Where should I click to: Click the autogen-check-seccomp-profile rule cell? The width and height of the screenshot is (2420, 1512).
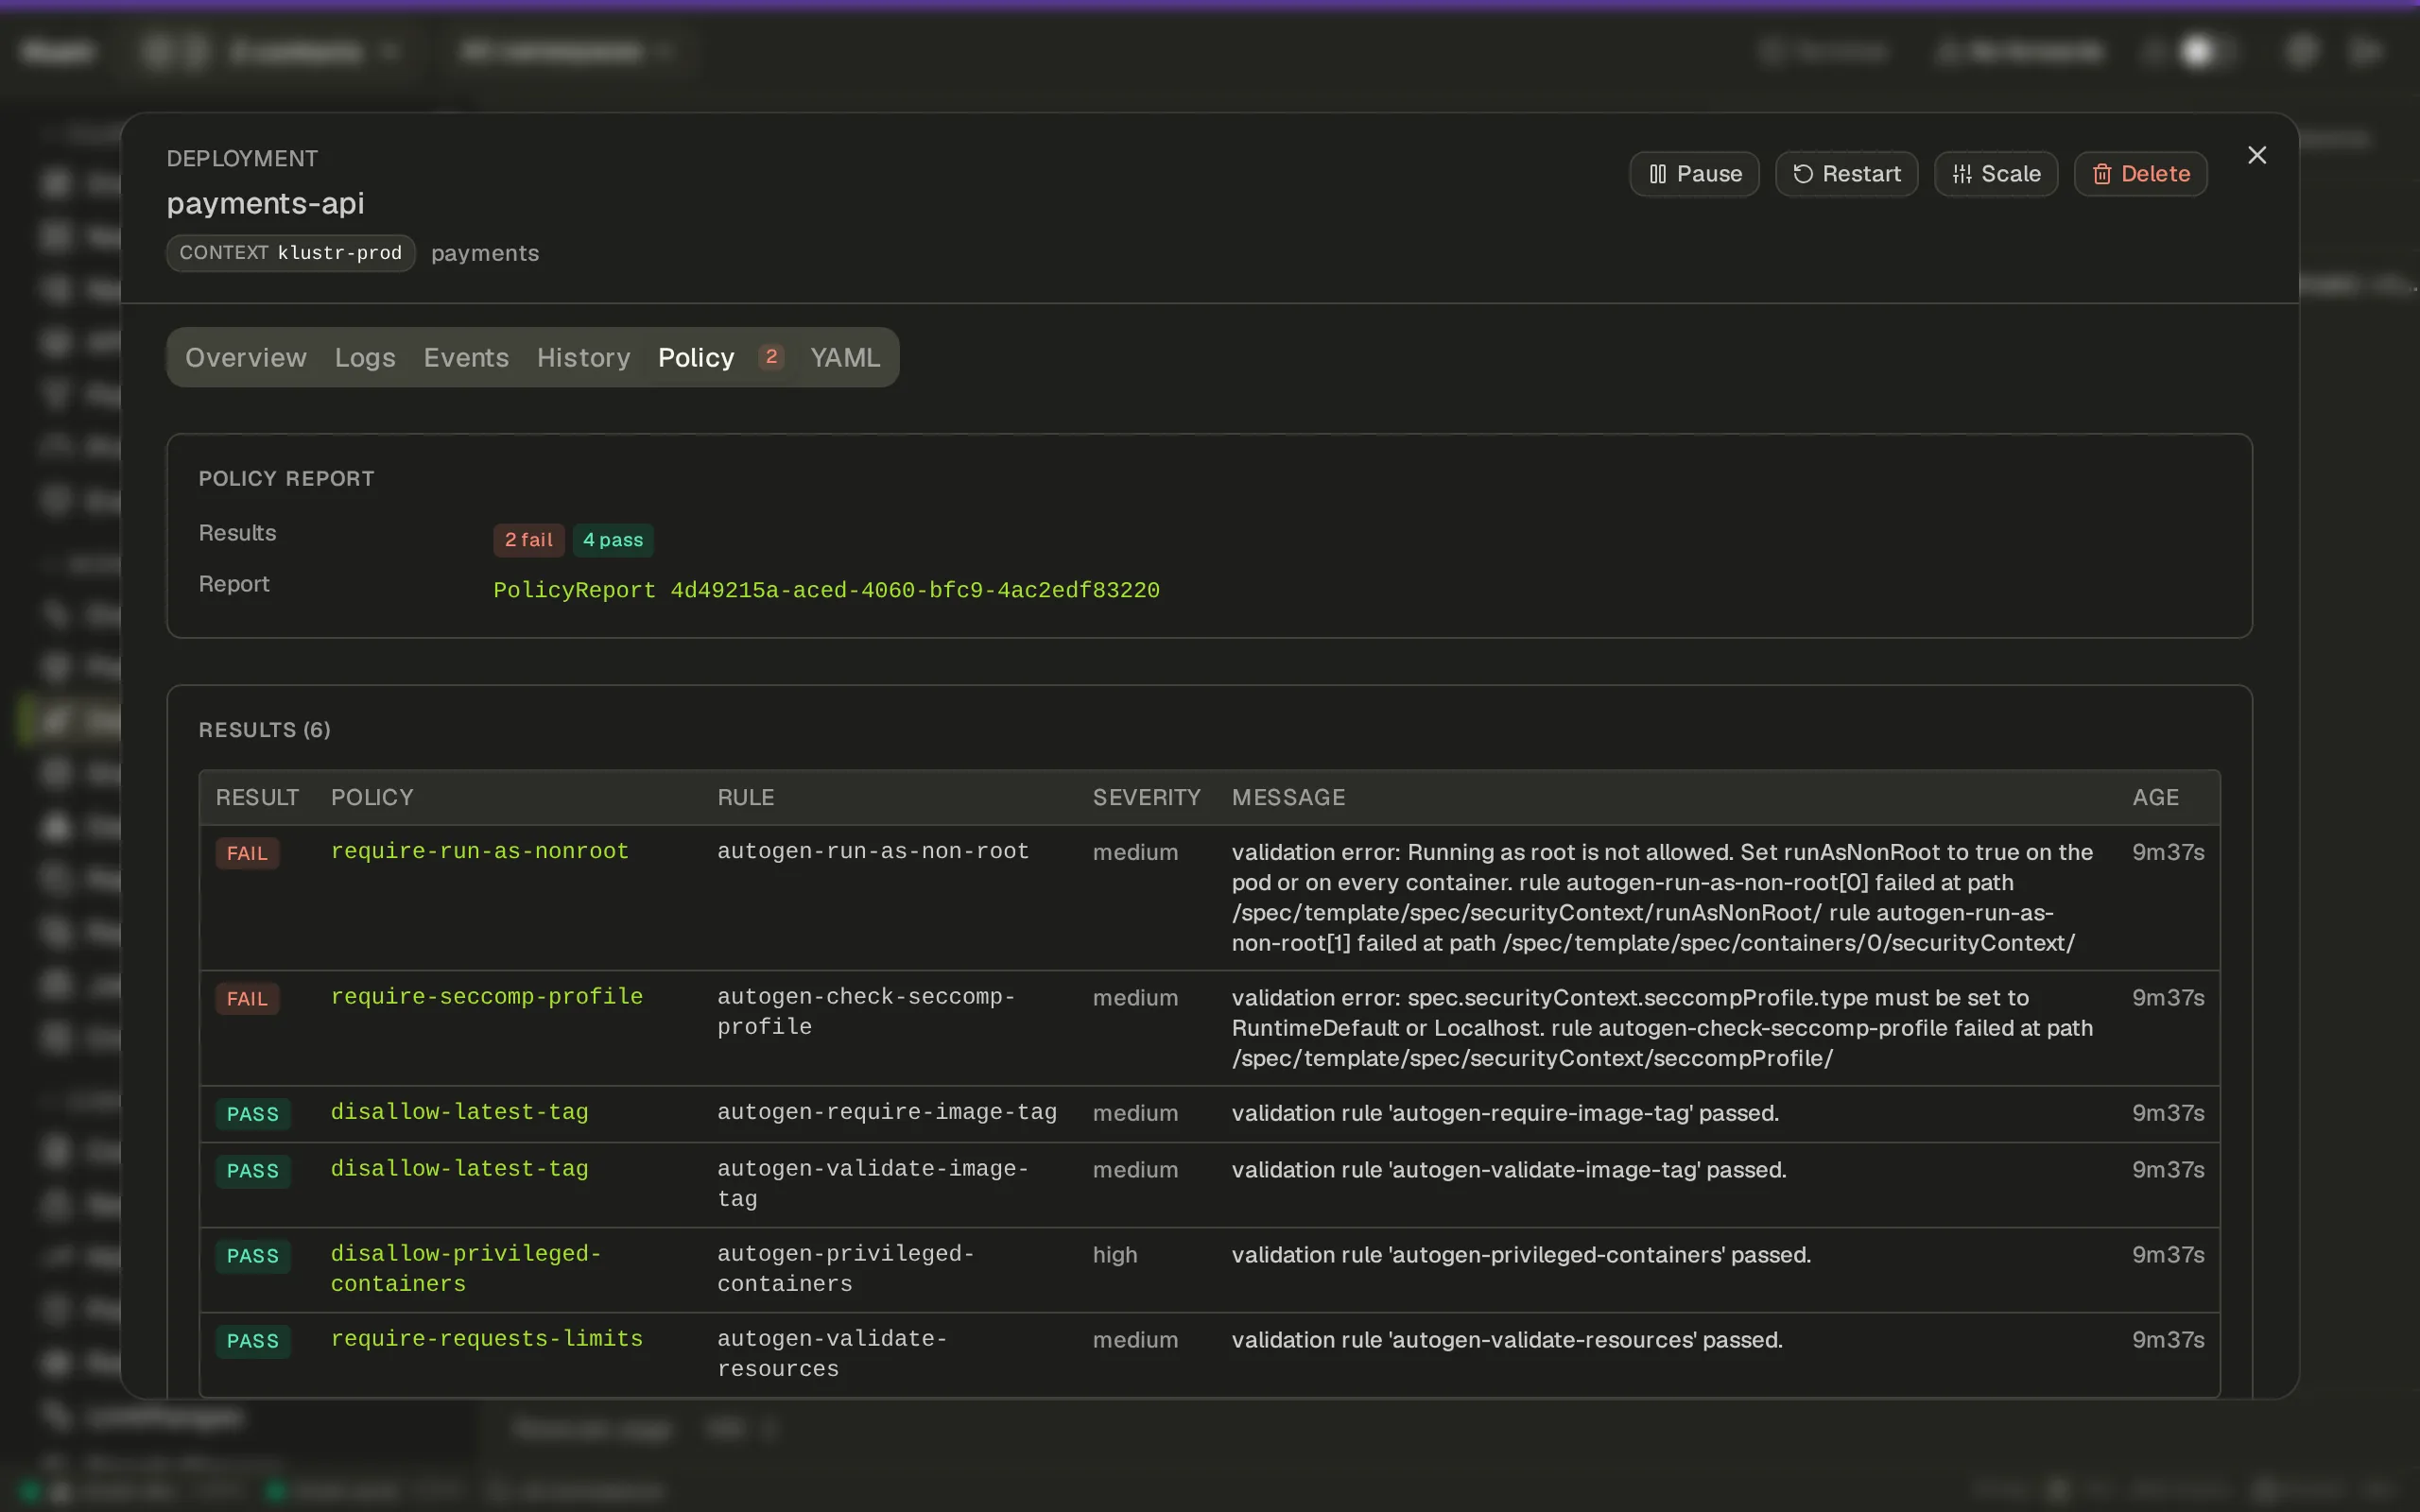click(x=866, y=1011)
